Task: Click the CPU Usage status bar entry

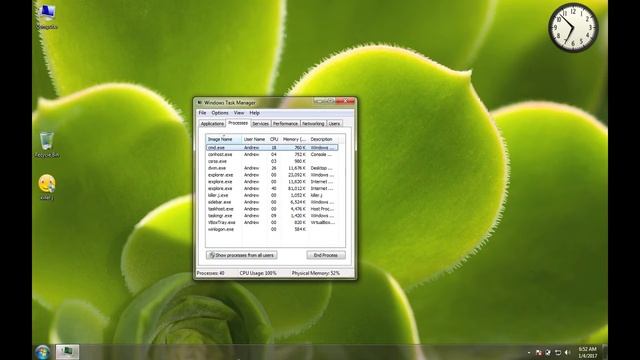Action: pyautogui.click(x=258, y=273)
